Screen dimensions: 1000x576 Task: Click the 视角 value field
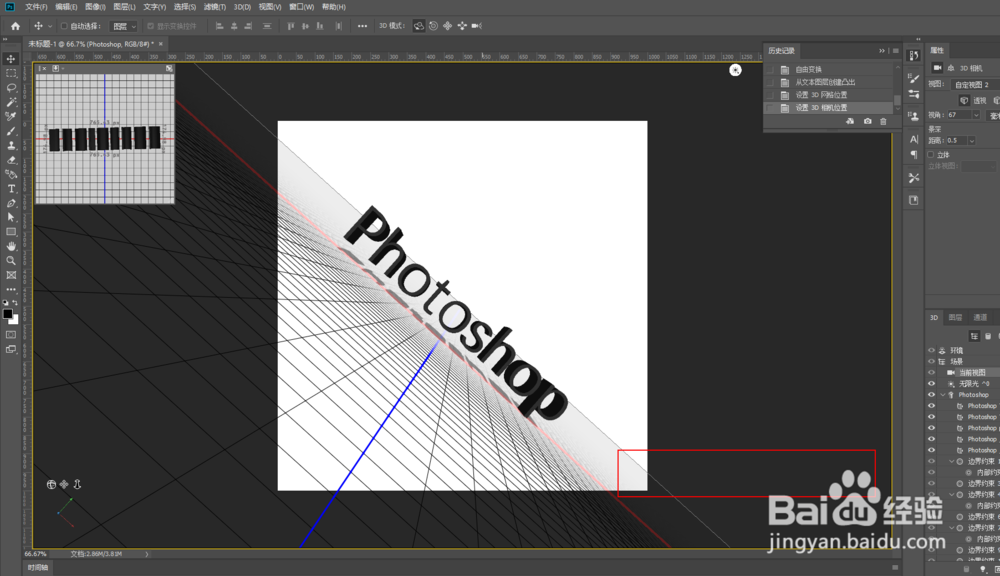[959, 115]
